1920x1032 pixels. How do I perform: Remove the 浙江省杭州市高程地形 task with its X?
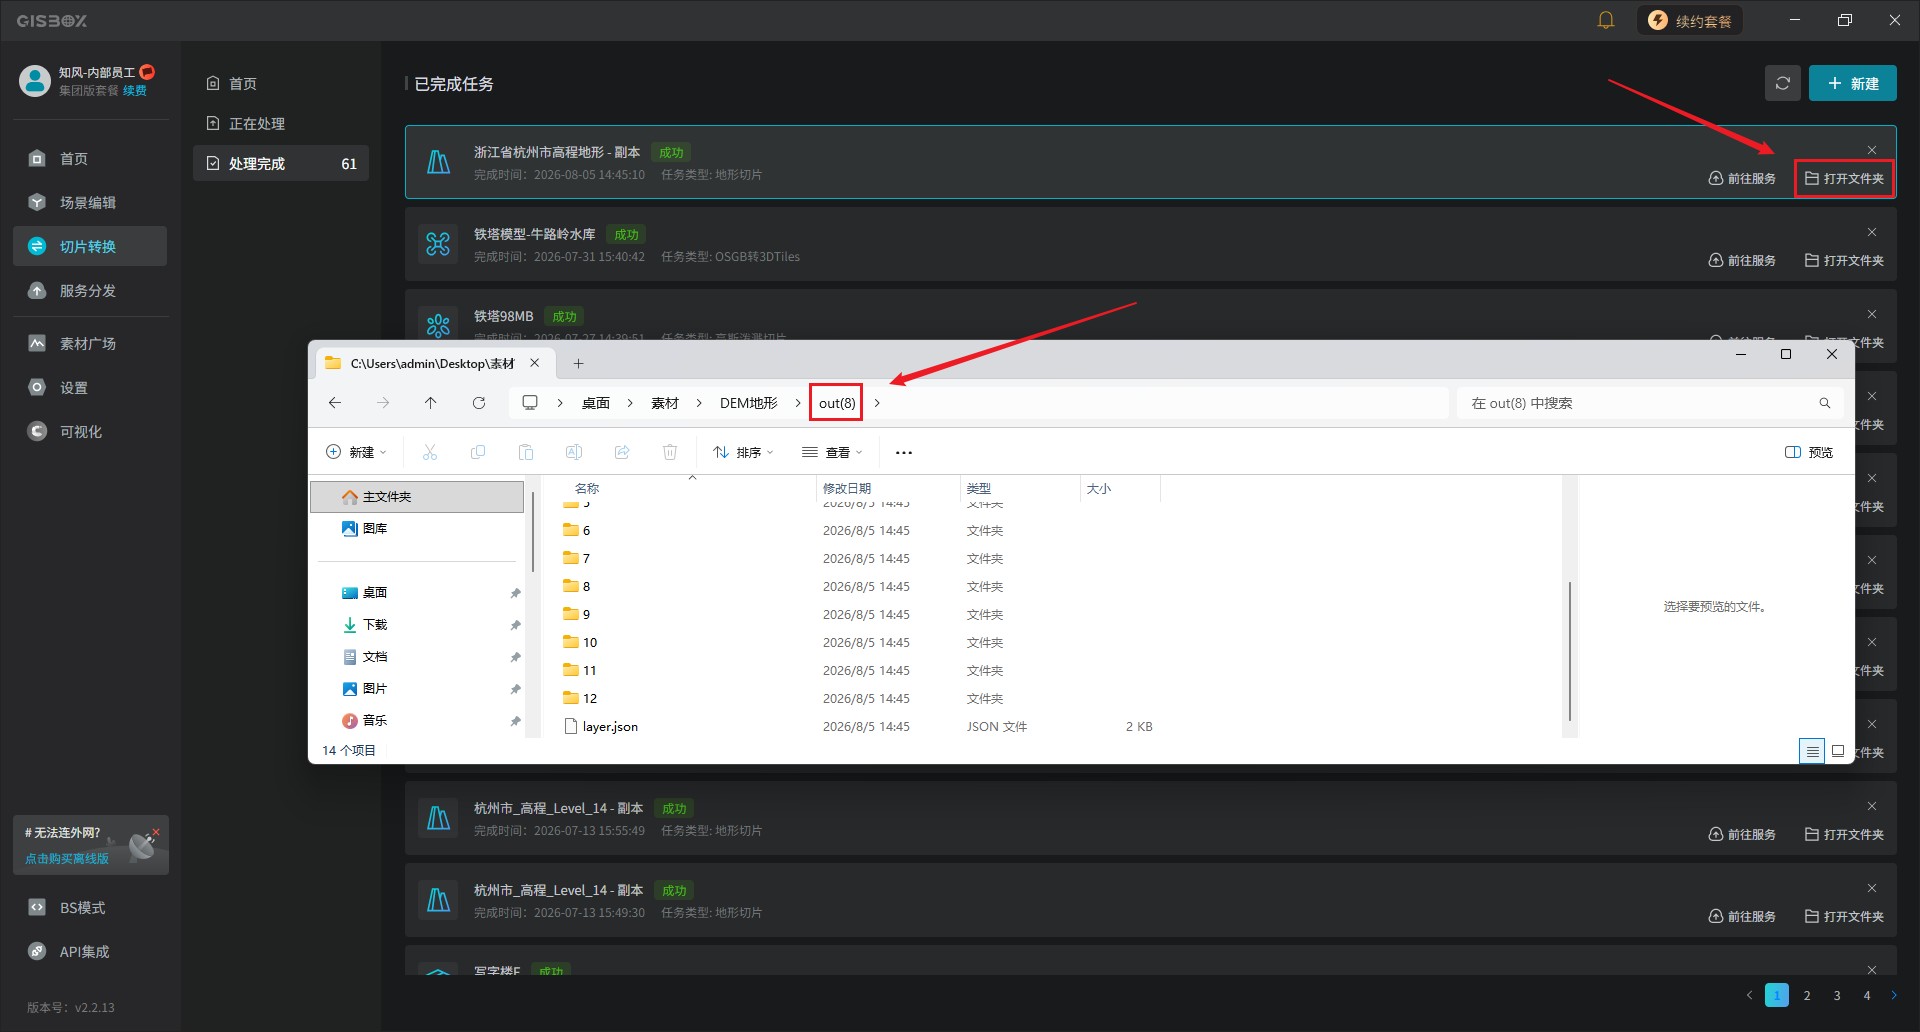click(1872, 150)
